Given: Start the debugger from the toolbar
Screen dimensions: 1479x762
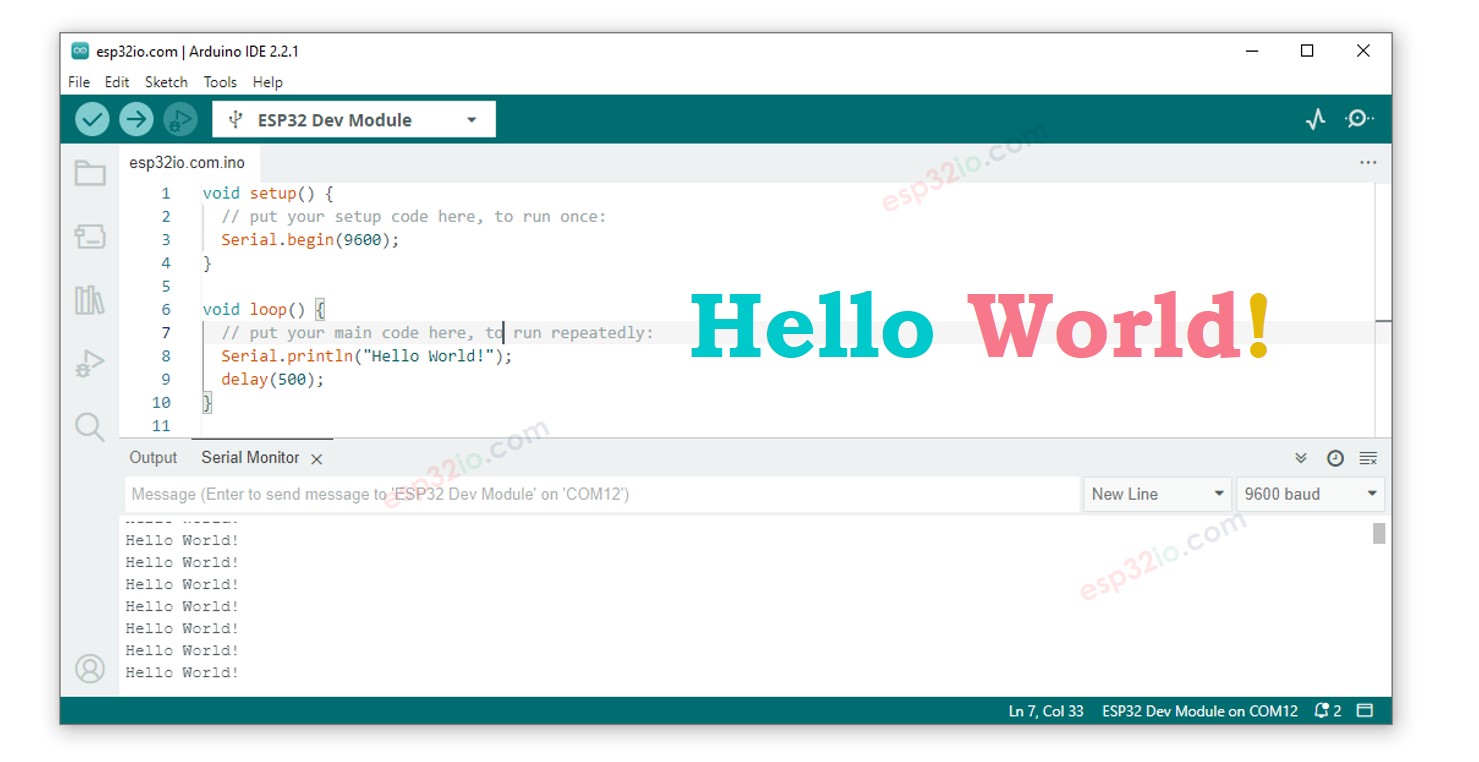Looking at the screenshot, I should pyautogui.click(x=180, y=120).
